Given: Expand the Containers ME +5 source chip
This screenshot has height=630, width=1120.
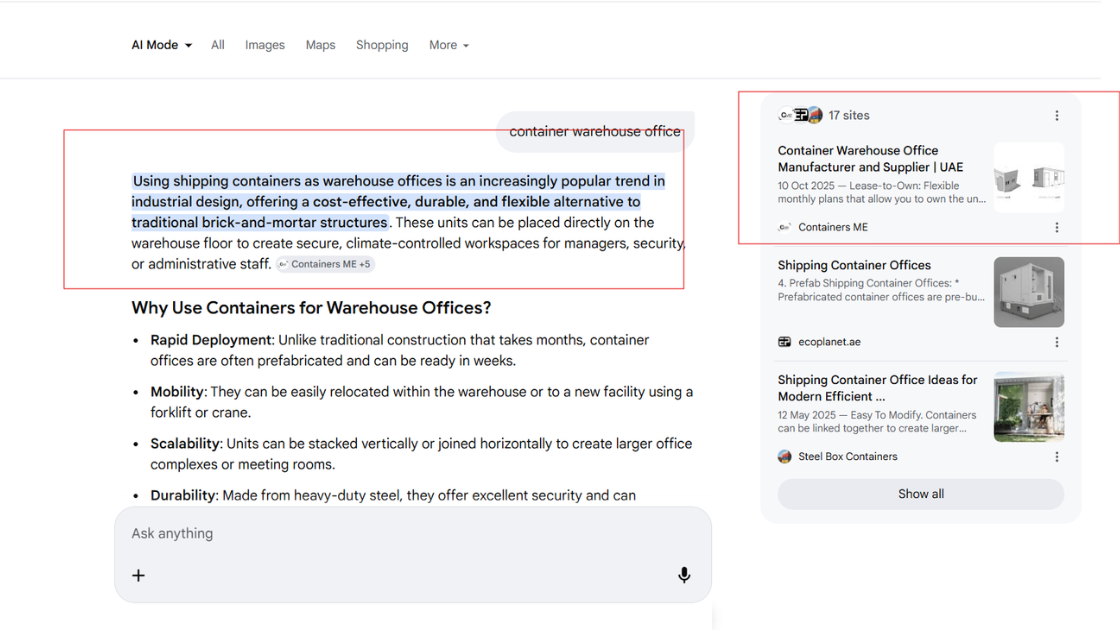Looking at the screenshot, I should coord(325,264).
